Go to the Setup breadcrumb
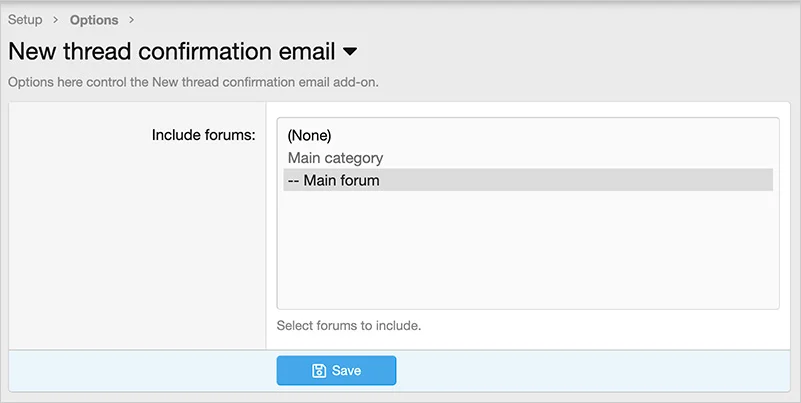801x403 pixels. click(25, 20)
